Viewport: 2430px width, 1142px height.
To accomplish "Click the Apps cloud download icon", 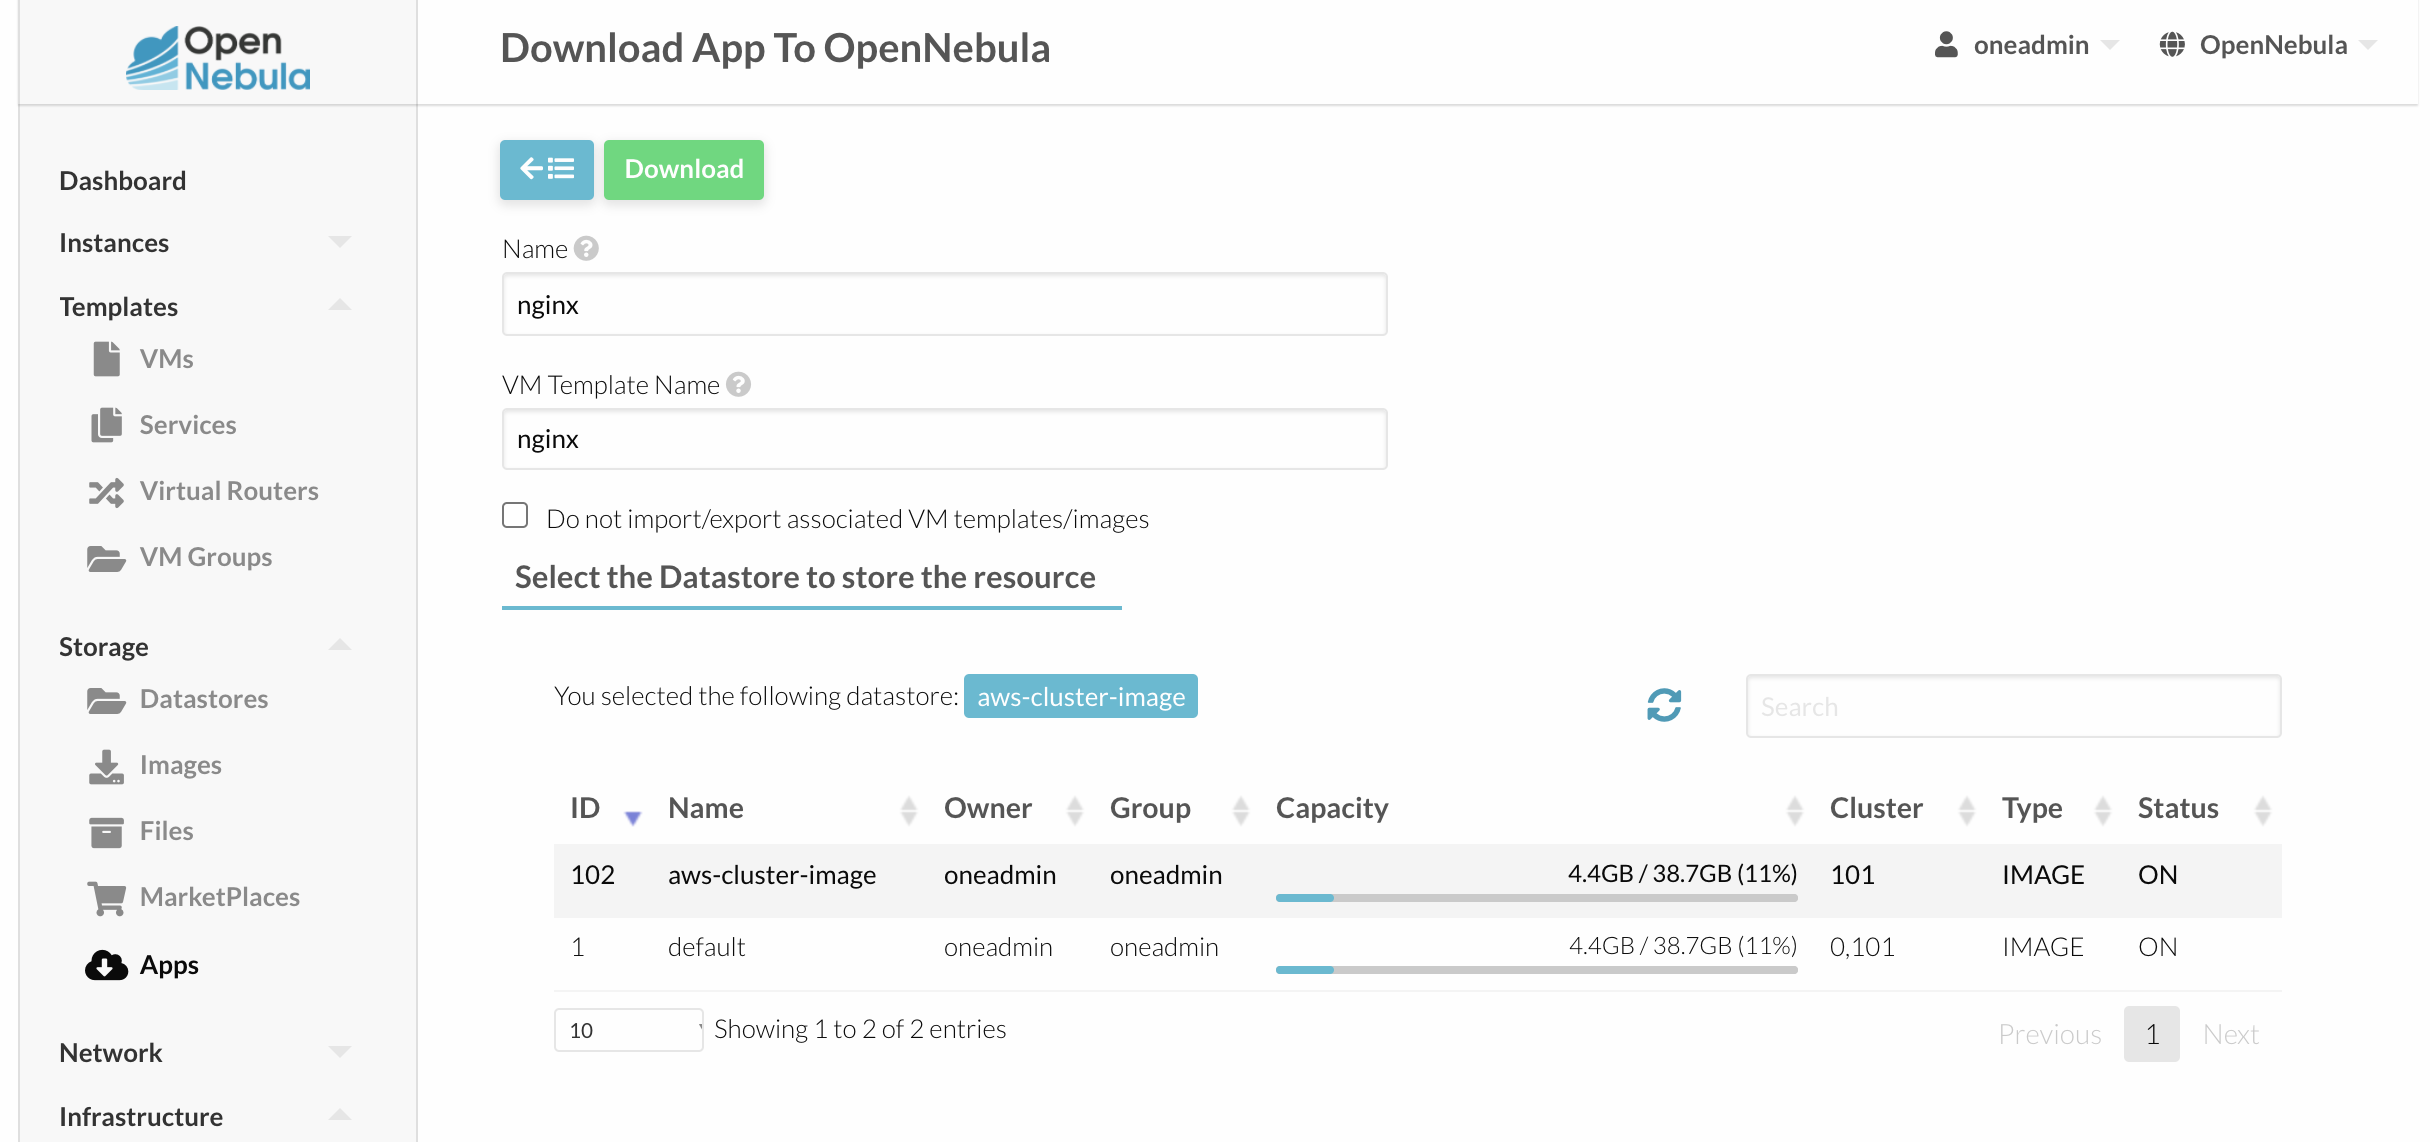I will point(106,965).
